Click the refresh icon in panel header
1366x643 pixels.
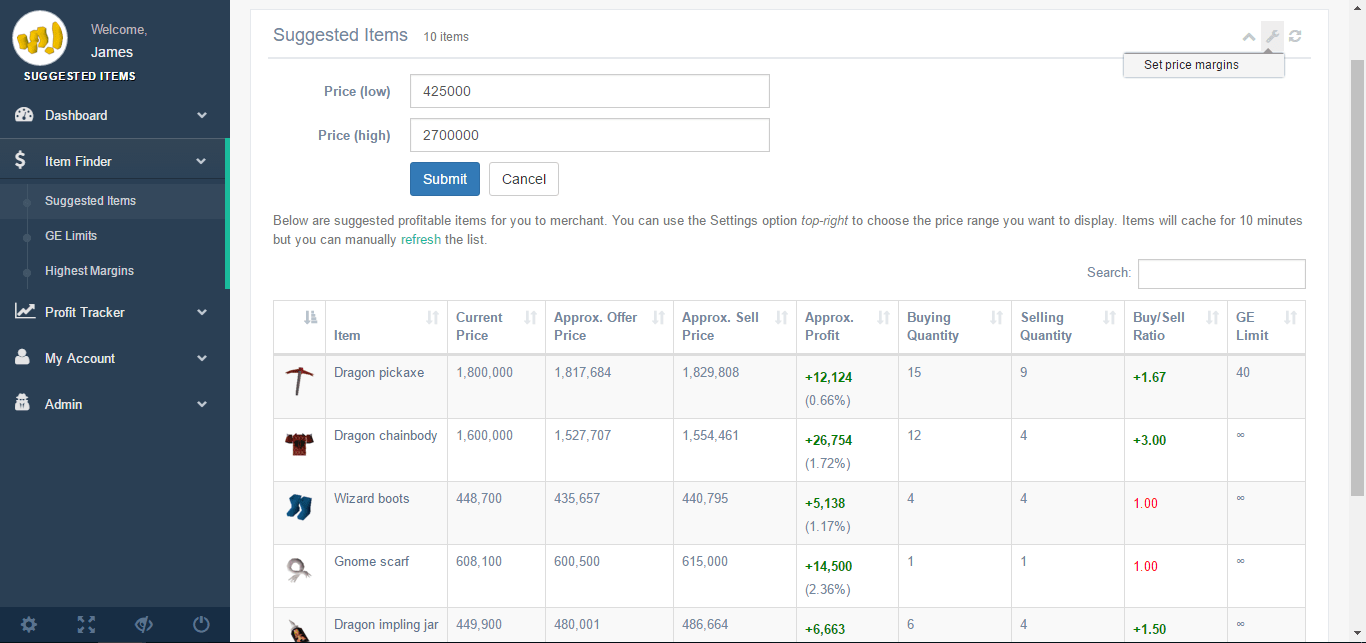pyautogui.click(x=1295, y=37)
